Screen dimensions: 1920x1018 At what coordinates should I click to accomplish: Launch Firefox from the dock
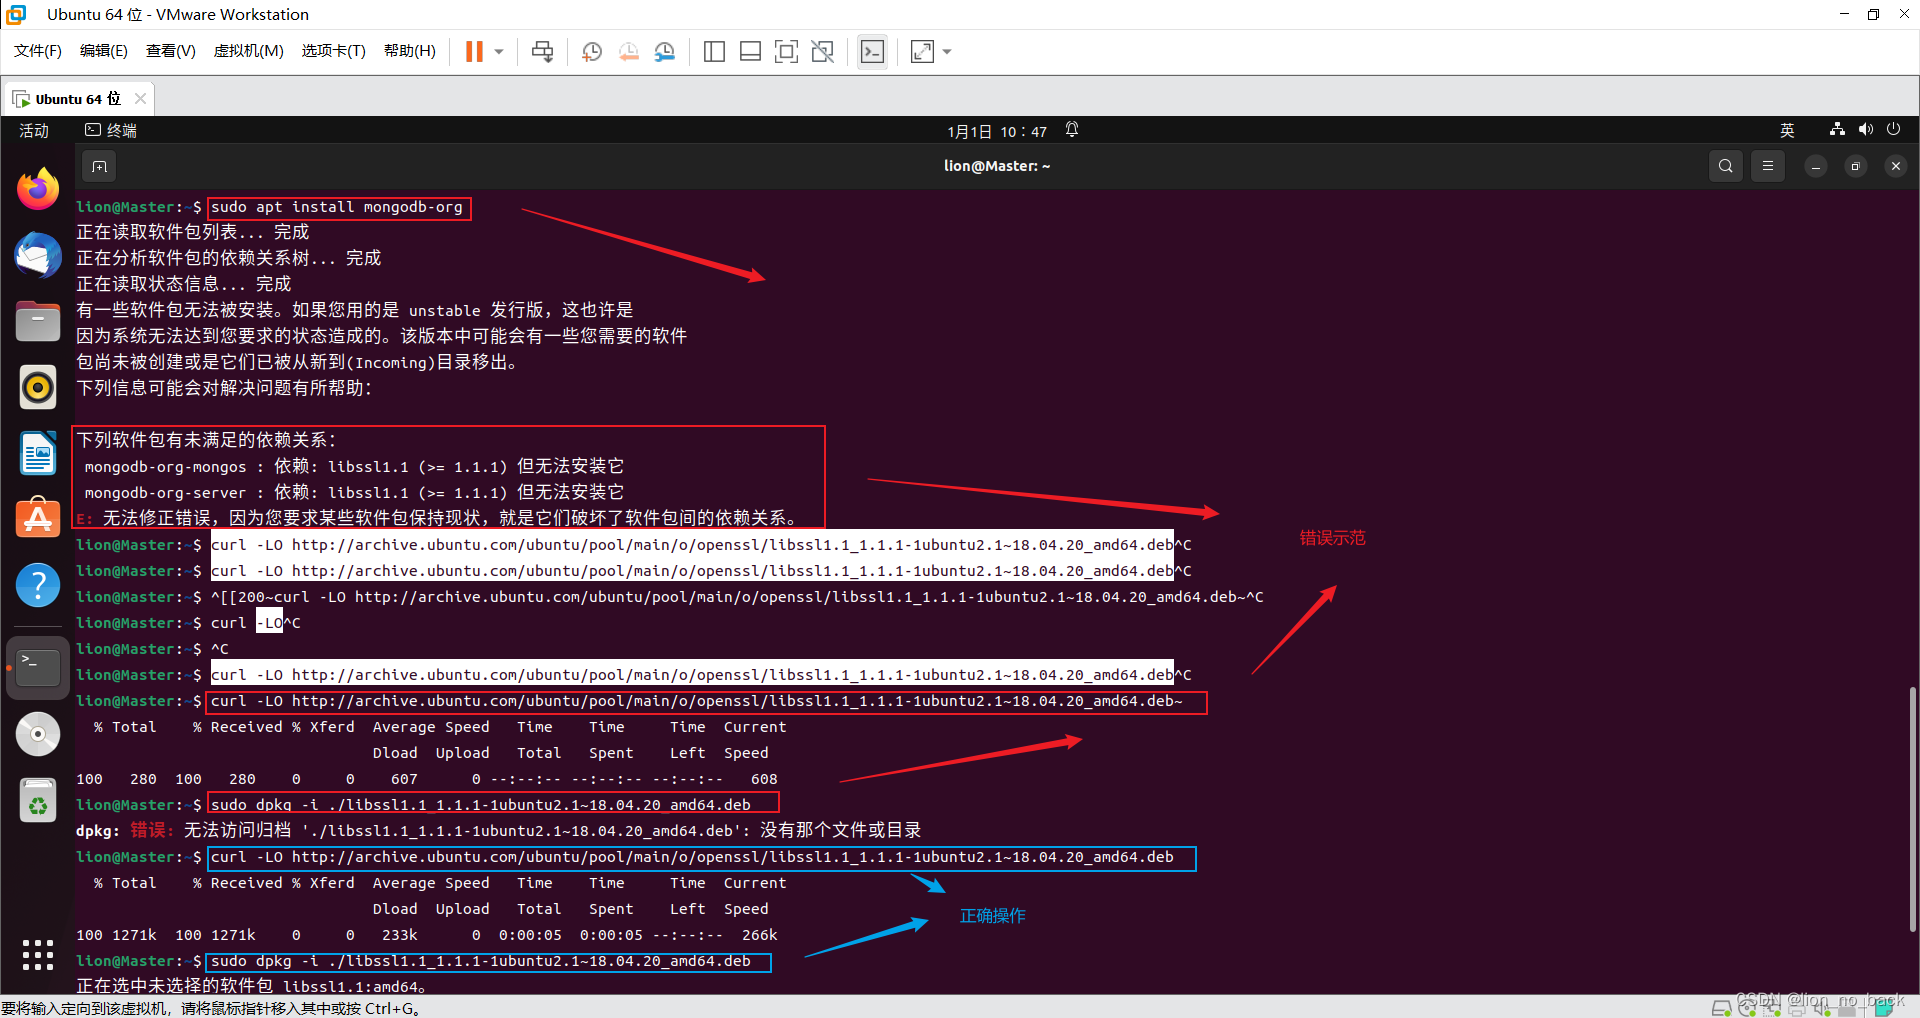pos(38,189)
